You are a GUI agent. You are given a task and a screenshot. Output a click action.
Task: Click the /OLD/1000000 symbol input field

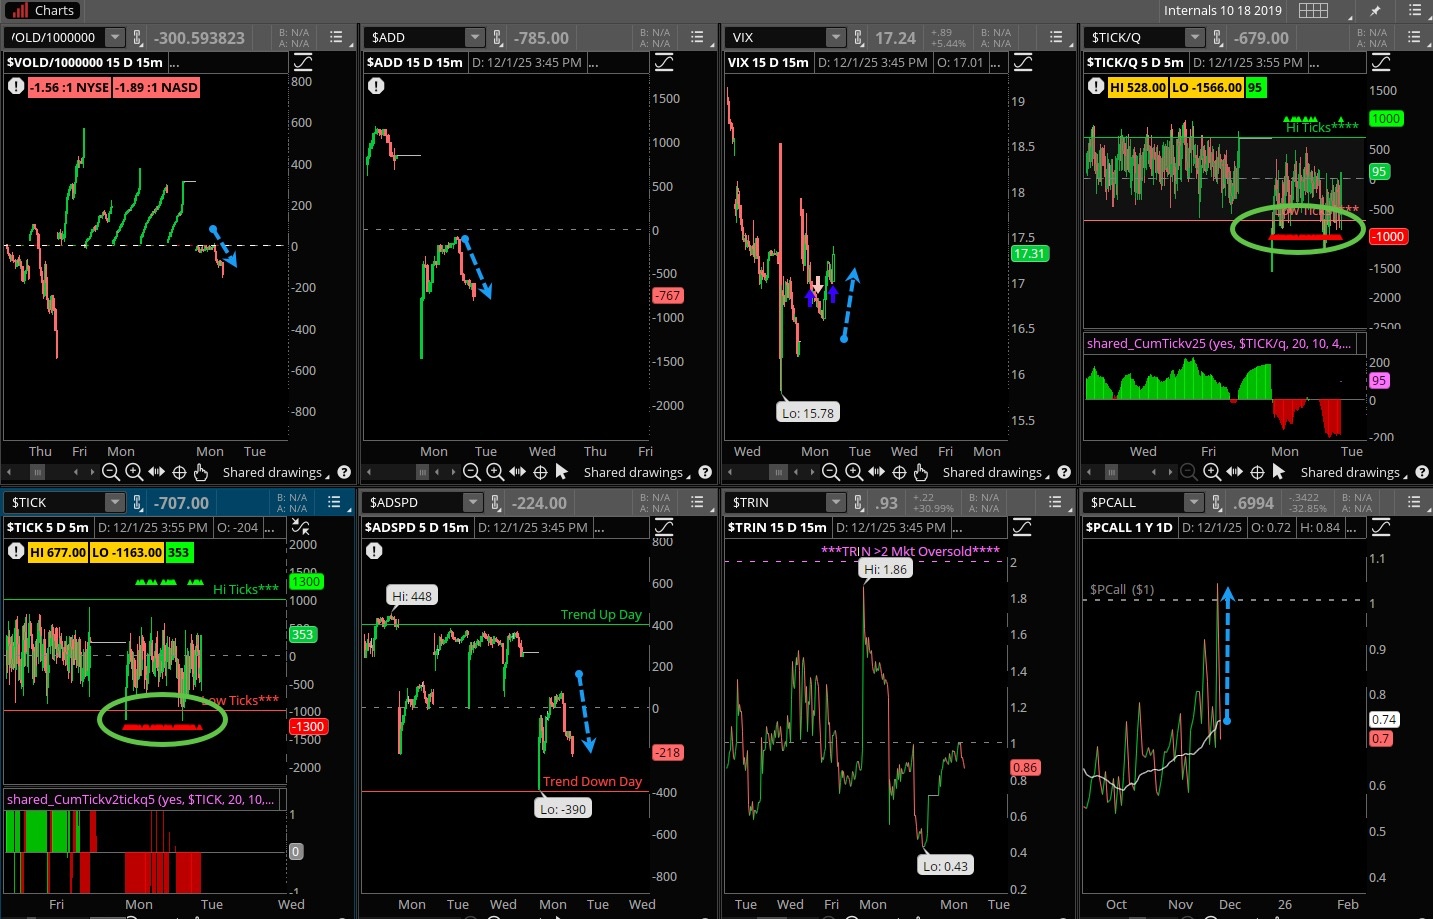pos(54,38)
